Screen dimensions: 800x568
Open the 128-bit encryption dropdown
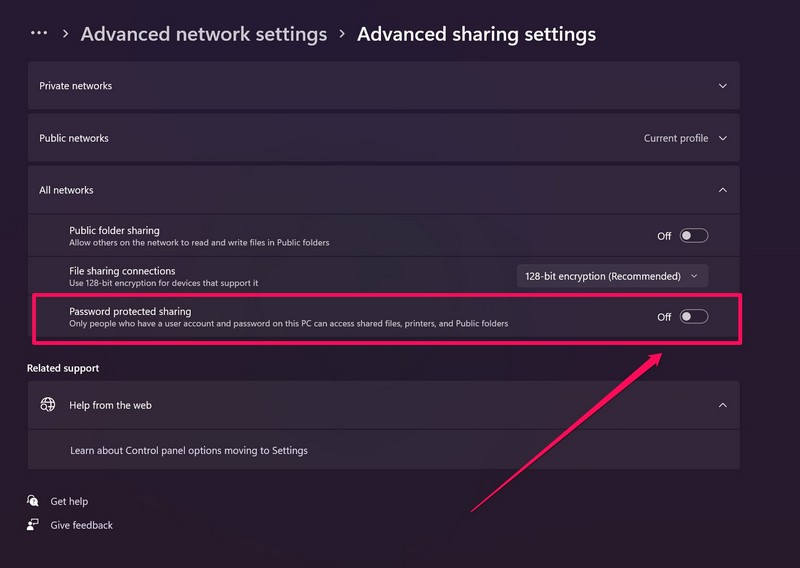pos(612,276)
